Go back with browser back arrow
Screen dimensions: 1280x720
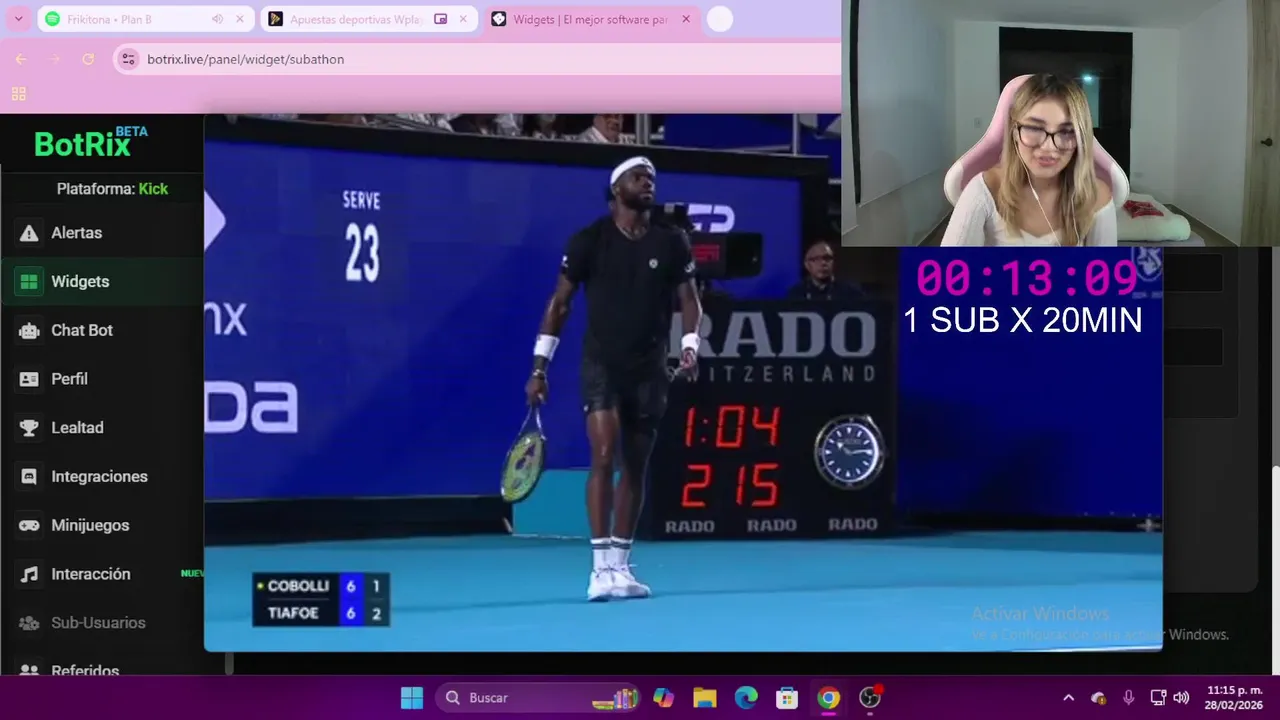(x=21, y=59)
